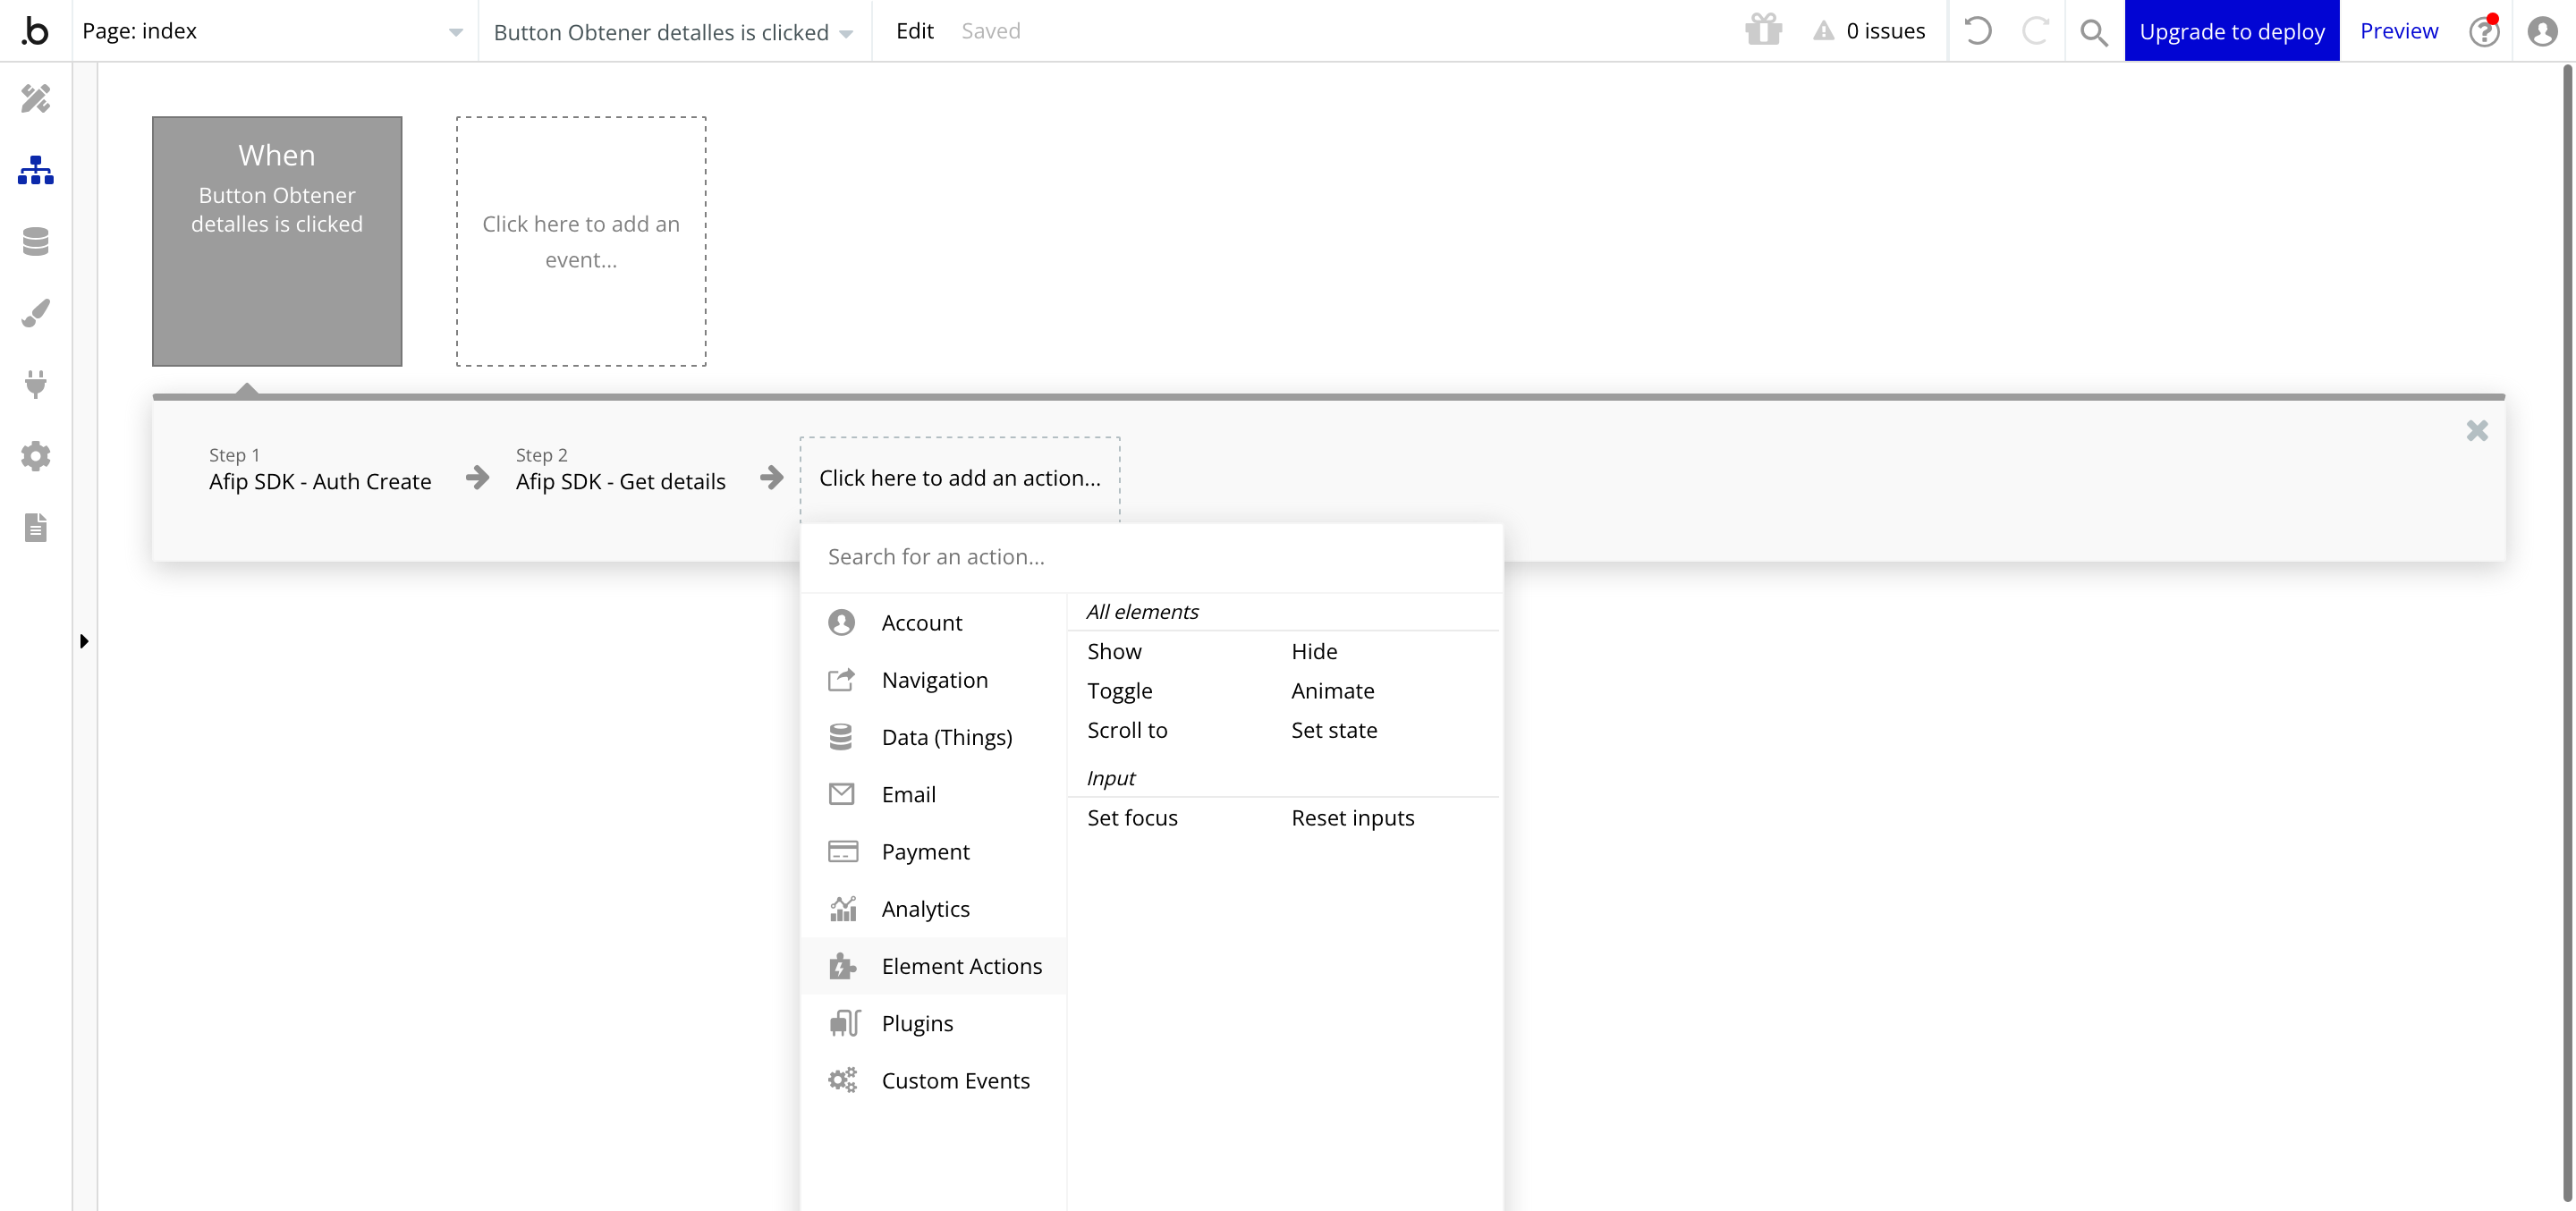Select the Custom Events category
Viewport: 2576px width, 1211px height.
pos(934,1081)
